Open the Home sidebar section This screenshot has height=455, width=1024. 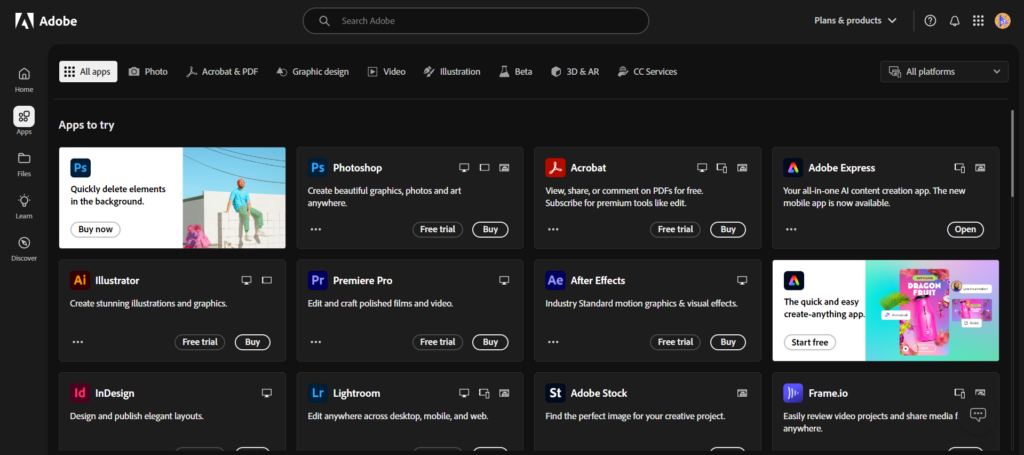pyautogui.click(x=24, y=80)
